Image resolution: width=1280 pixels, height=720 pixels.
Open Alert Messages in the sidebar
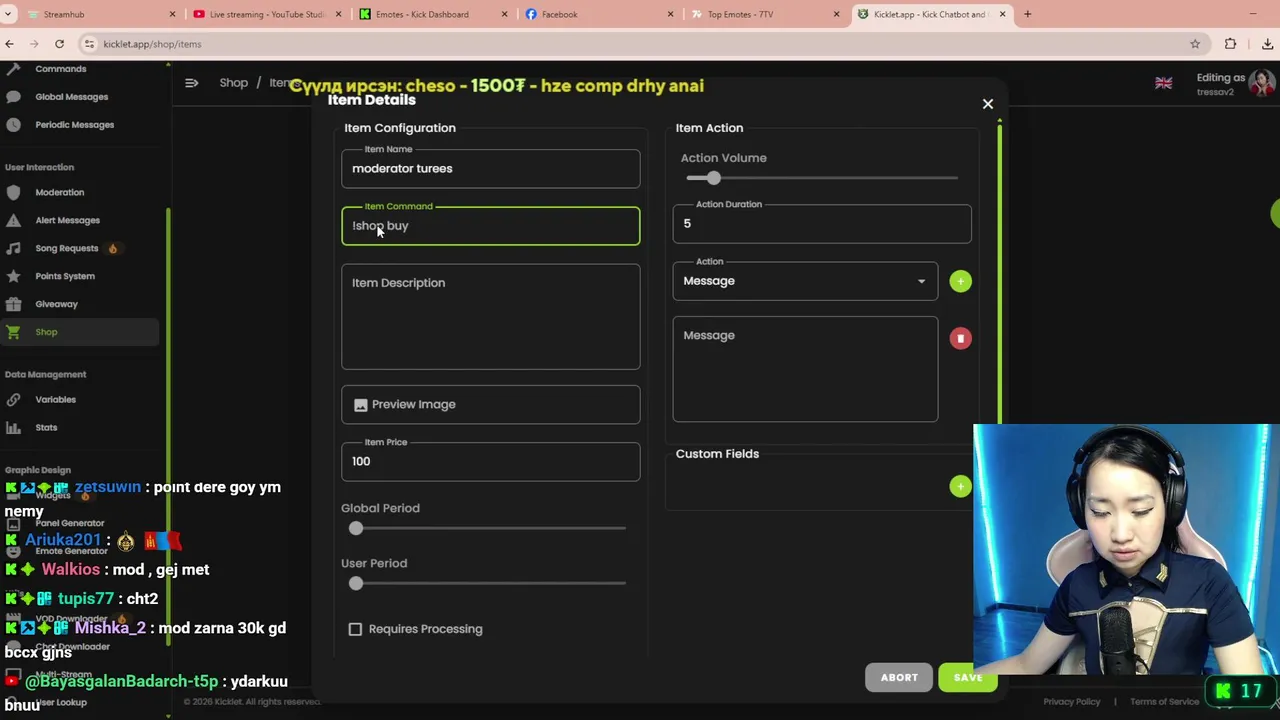(68, 220)
